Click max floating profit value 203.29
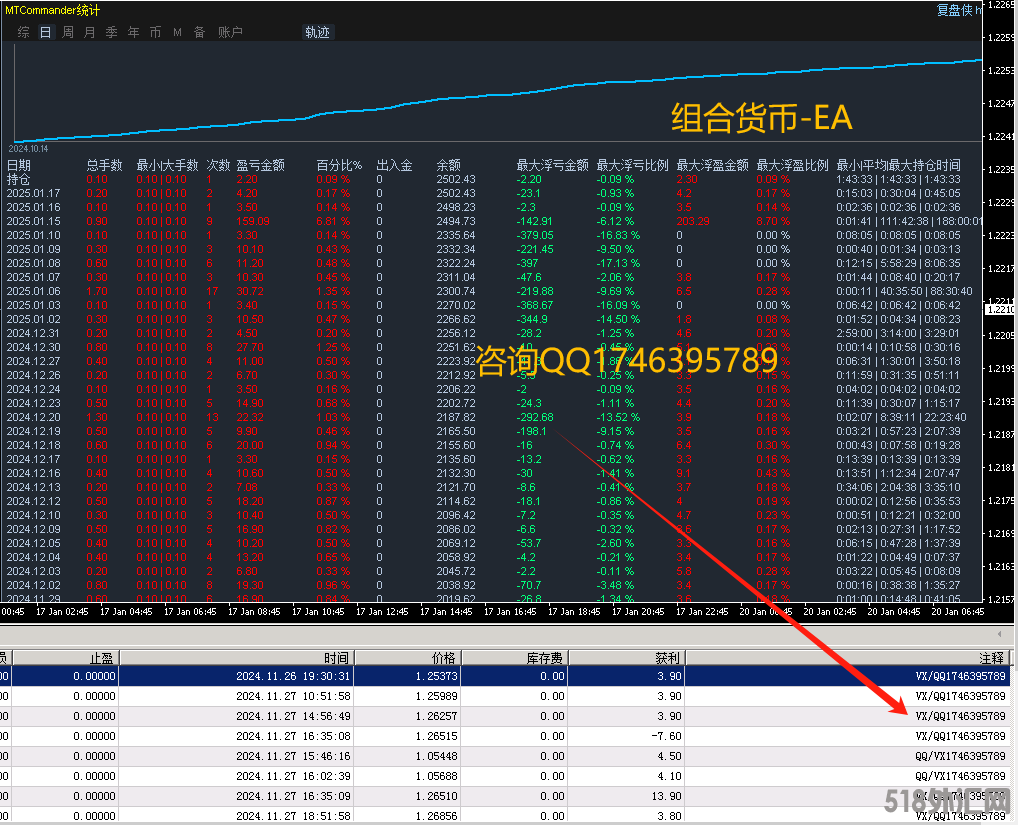 pos(693,221)
